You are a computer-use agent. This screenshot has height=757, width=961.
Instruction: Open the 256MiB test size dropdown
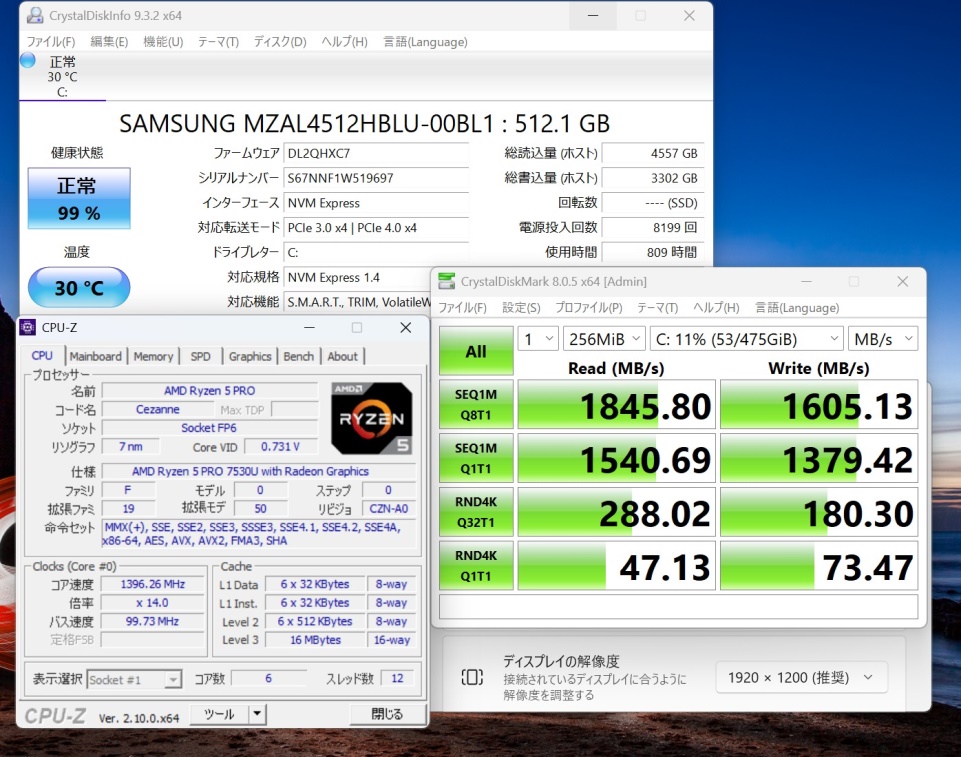coord(604,338)
